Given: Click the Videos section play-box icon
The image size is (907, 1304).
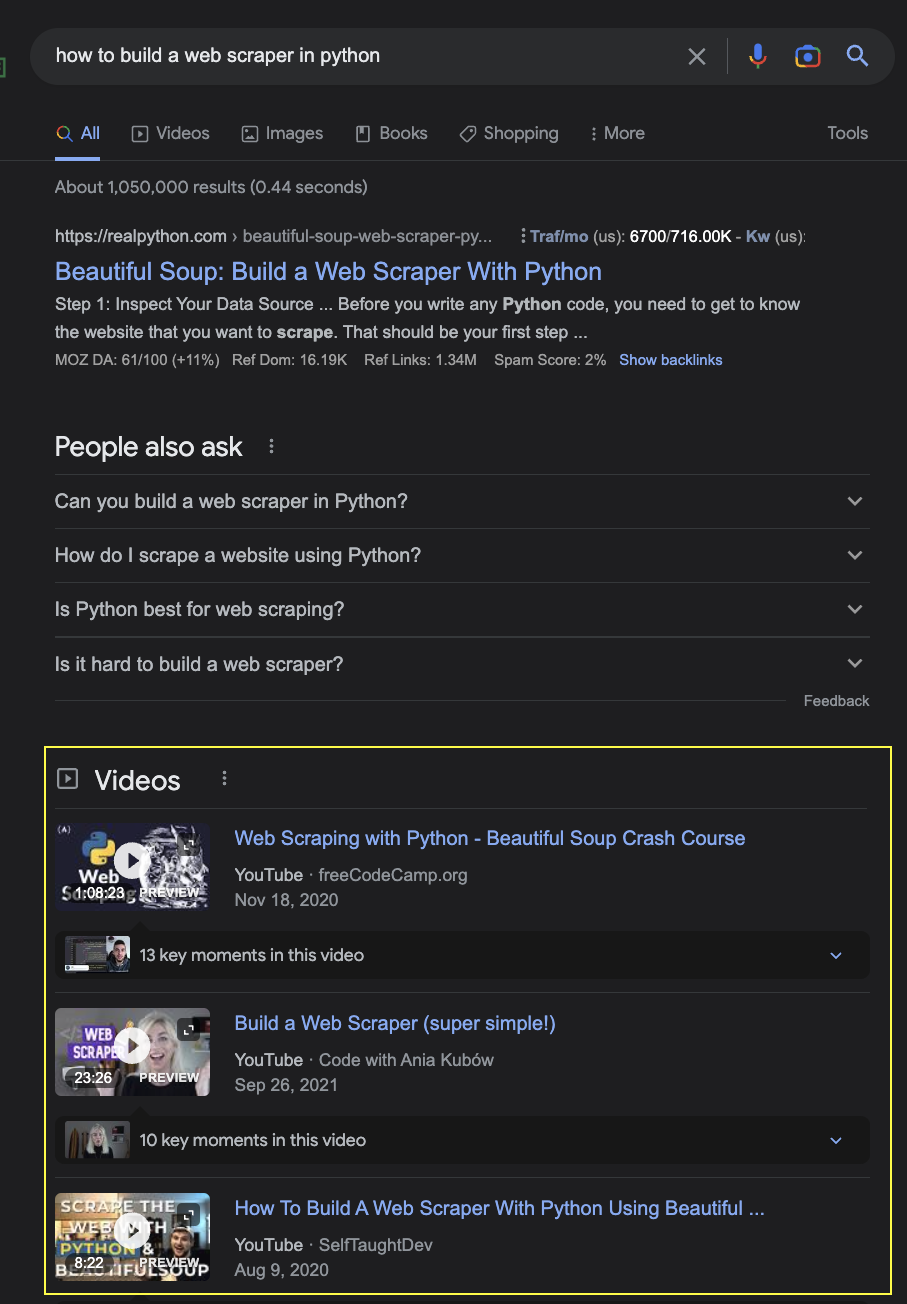Looking at the screenshot, I should 67,778.
